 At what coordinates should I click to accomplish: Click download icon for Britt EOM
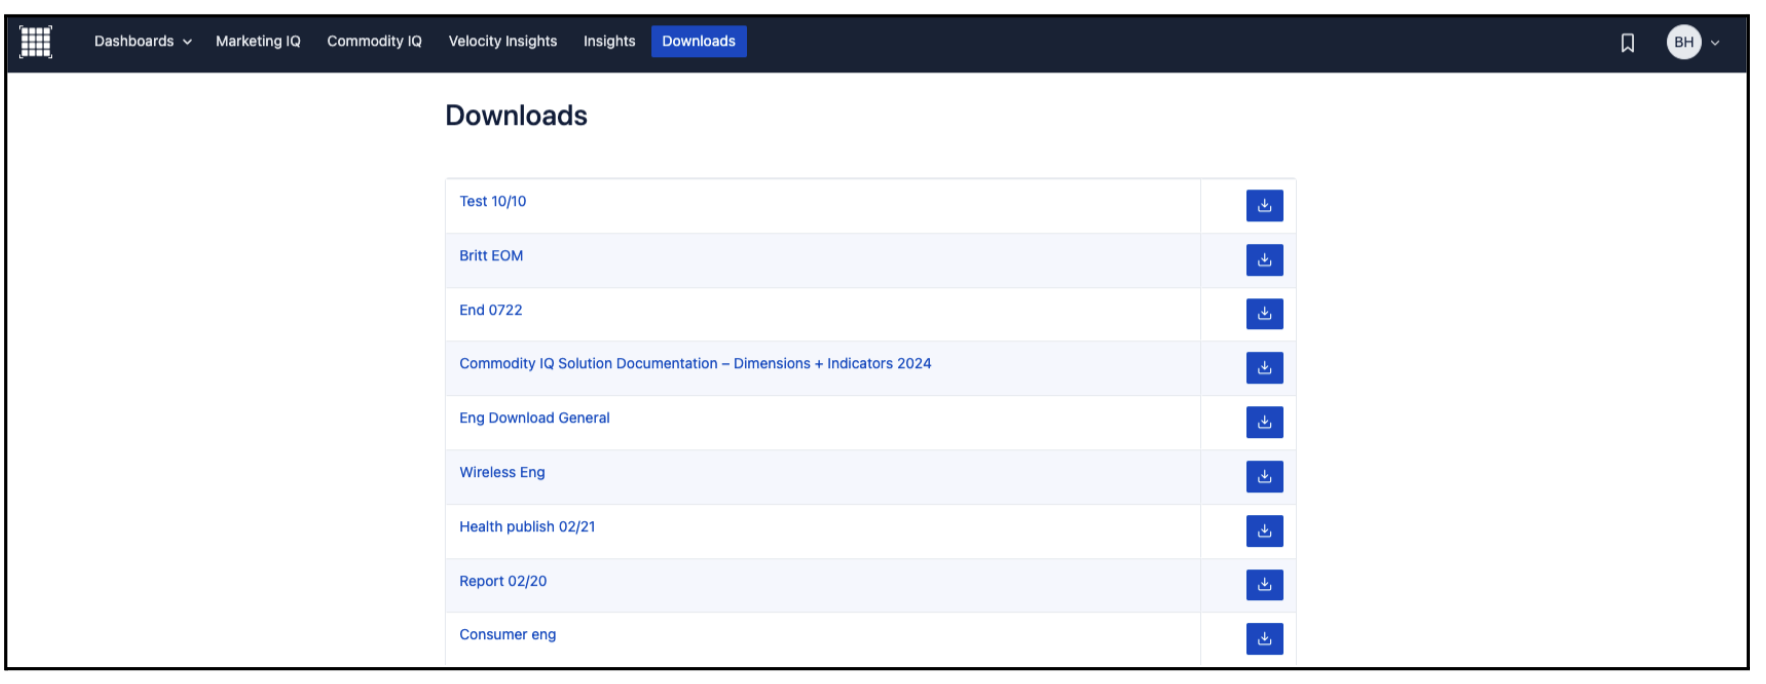pyautogui.click(x=1264, y=260)
